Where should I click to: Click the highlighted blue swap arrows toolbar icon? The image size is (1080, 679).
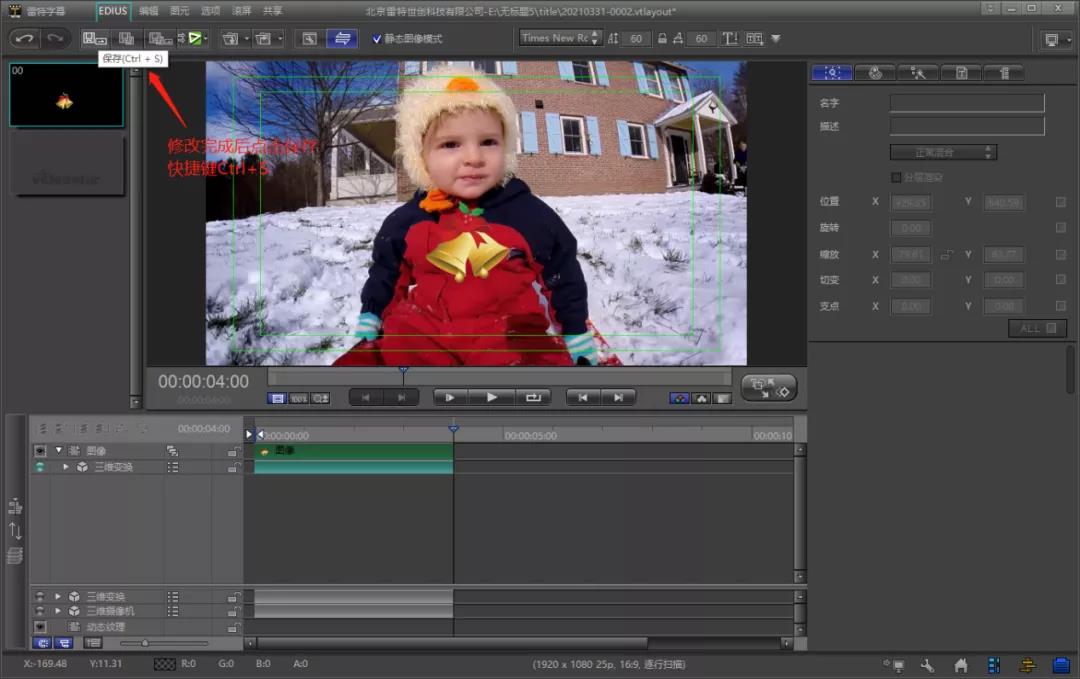pos(342,39)
